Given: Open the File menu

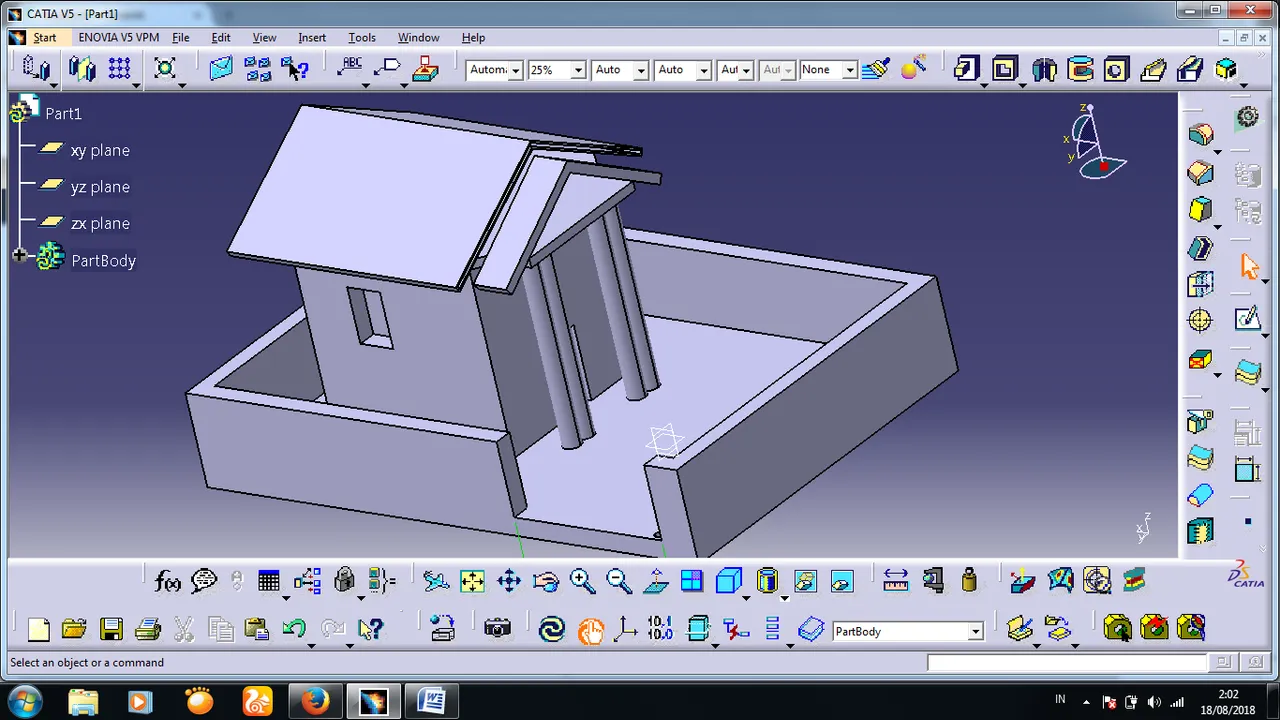Looking at the screenshot, I should pos(181,38).
